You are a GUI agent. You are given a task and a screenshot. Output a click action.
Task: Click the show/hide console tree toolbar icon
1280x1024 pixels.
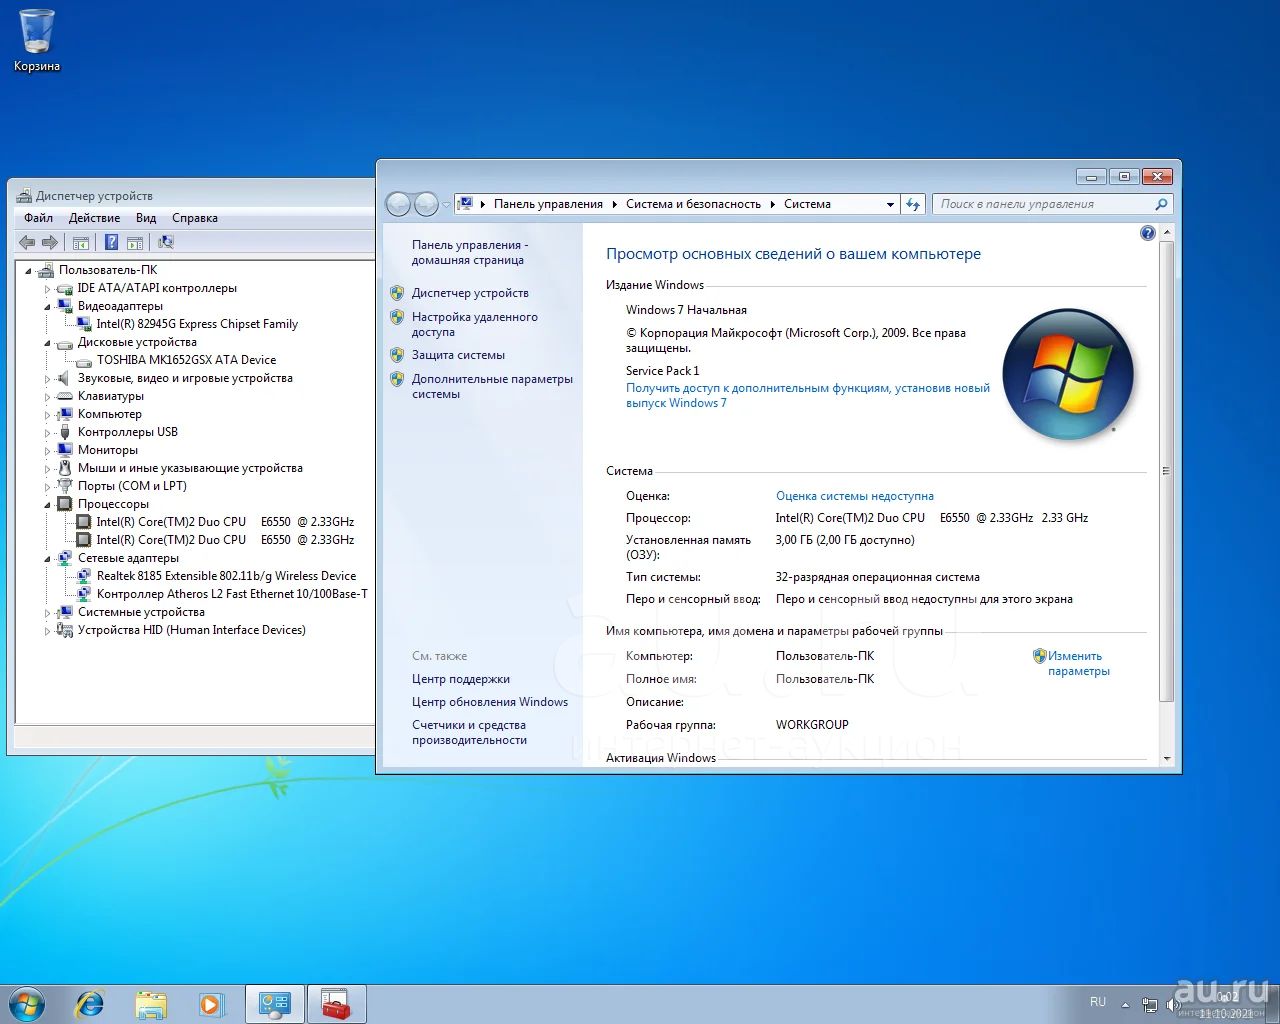pos(81,242)
